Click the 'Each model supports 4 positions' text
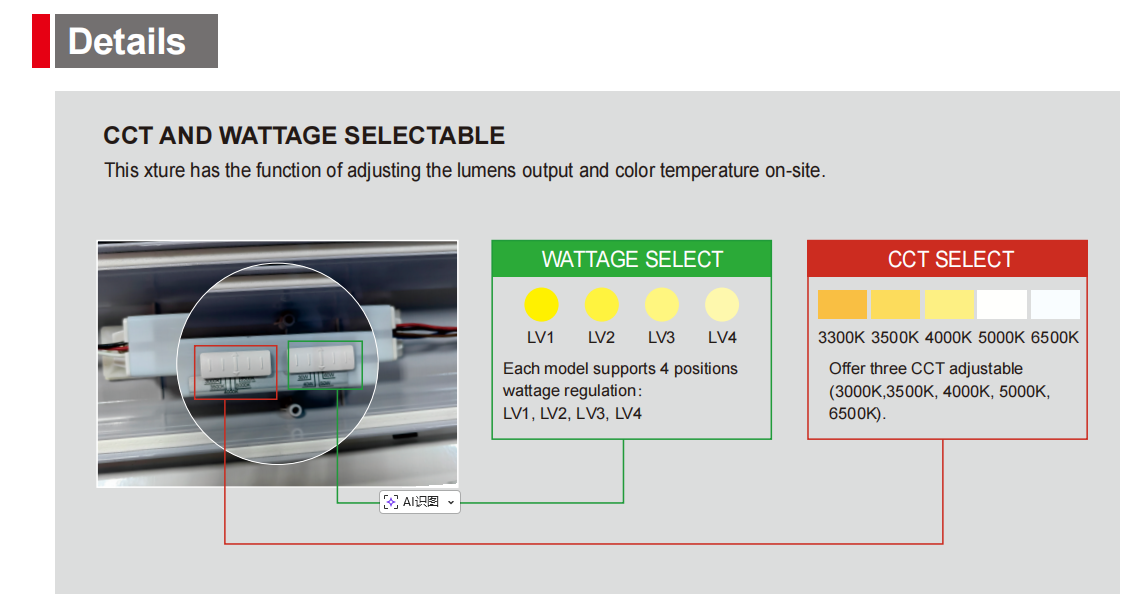This screenshot has height=610, width=1133. [620, 368]
